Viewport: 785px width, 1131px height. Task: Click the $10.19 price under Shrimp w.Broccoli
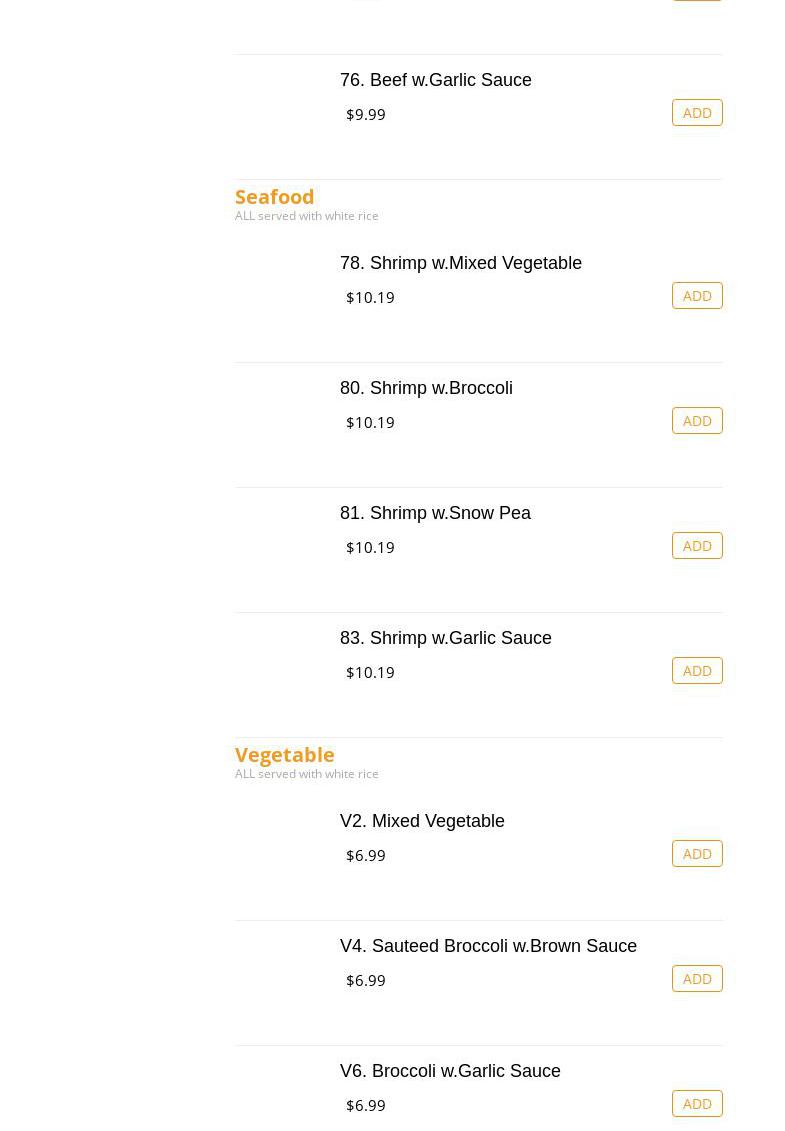coord(370,422)
